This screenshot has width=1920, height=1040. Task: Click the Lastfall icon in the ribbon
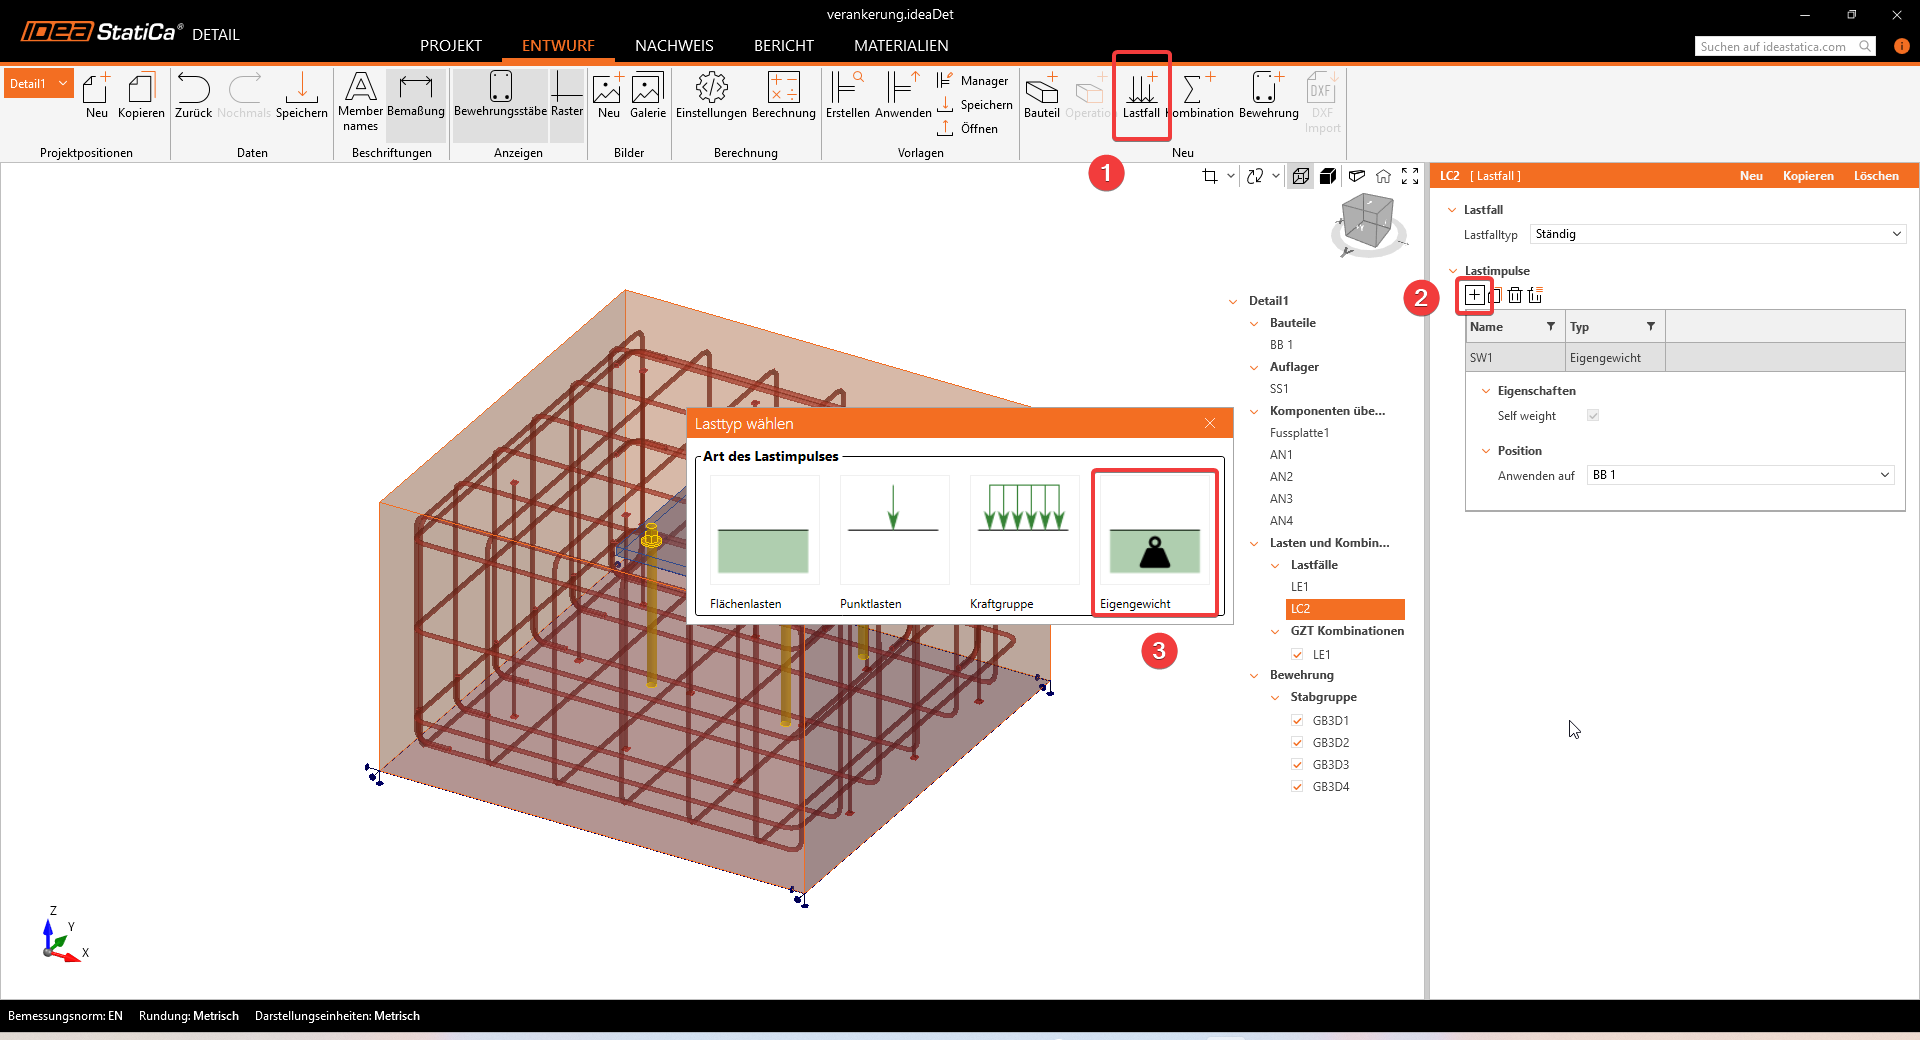tap(1141, 93)
